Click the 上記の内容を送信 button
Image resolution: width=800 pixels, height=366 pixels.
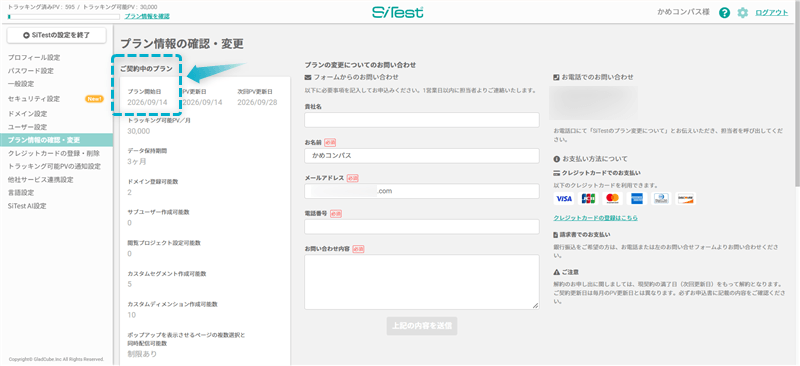422,326
